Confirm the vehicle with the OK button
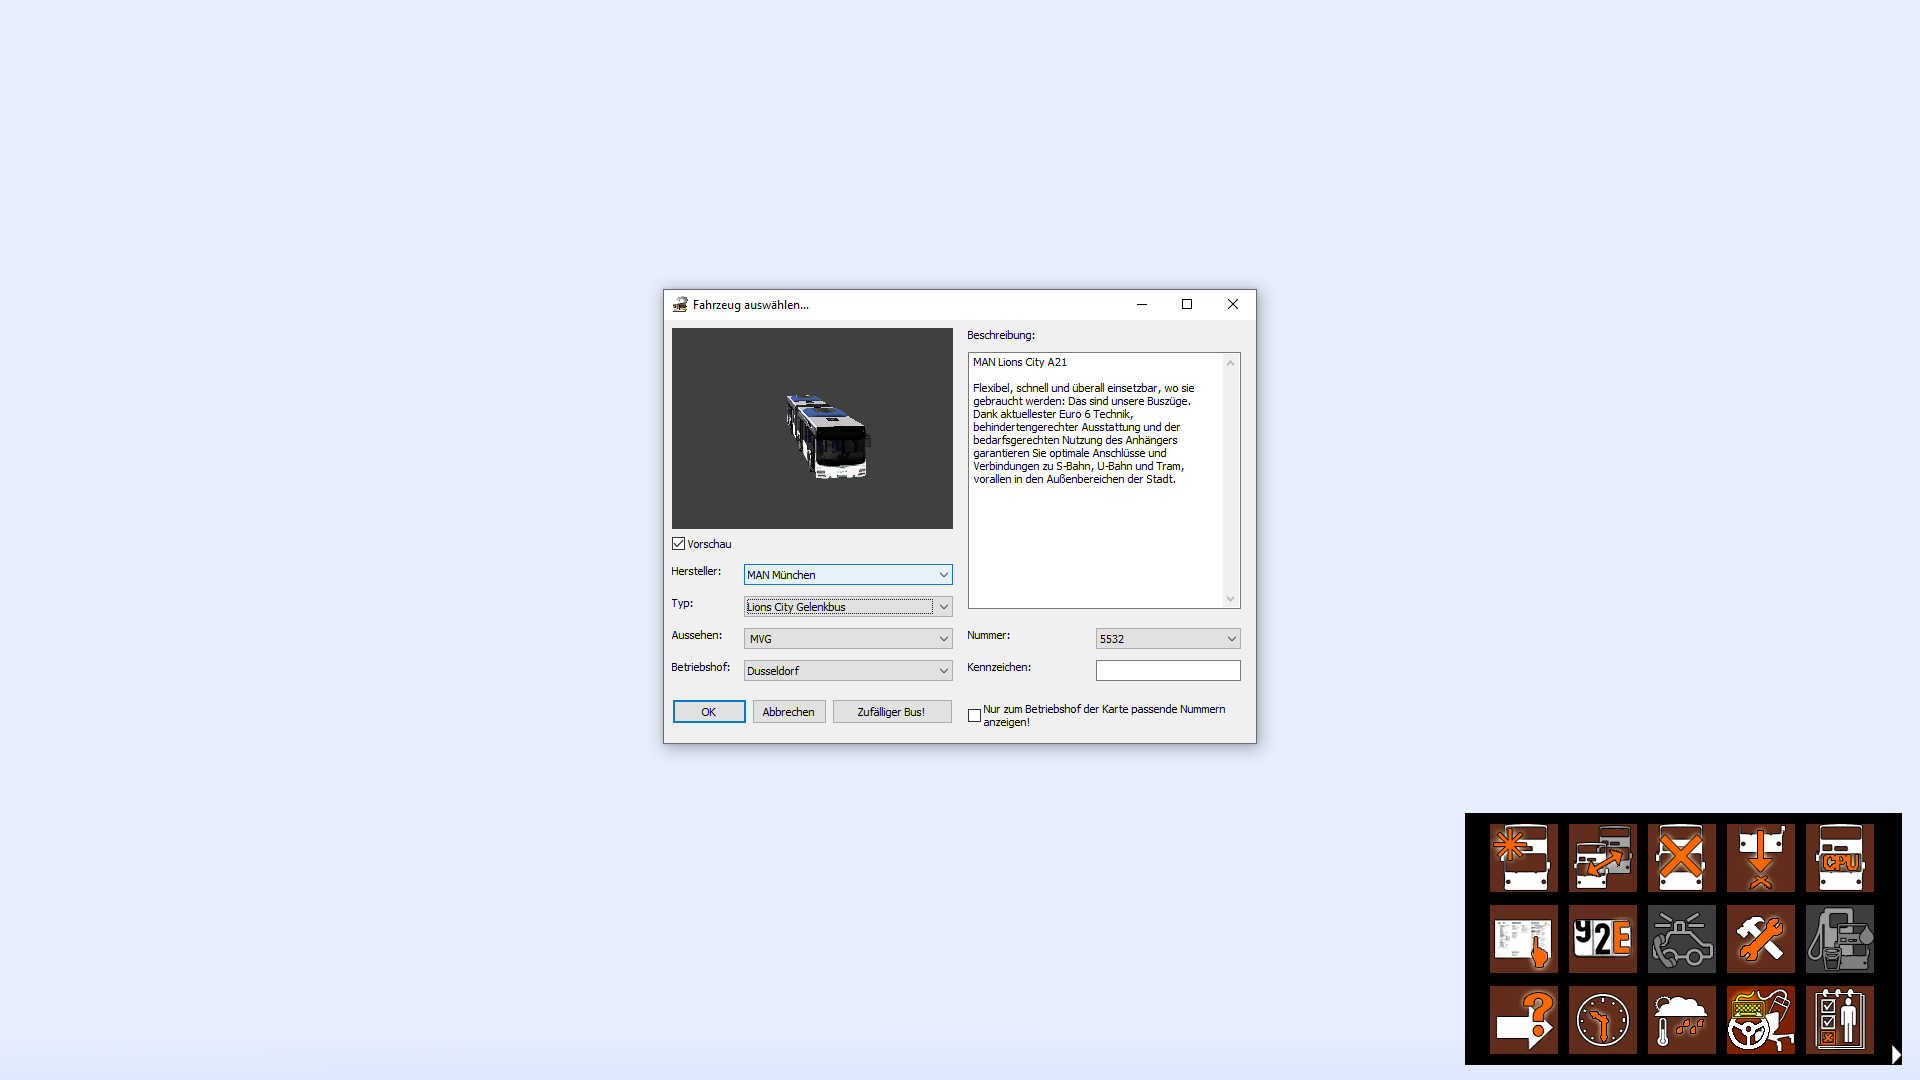This screenshot has height=1080, width=1920. (x=709, y=712)
